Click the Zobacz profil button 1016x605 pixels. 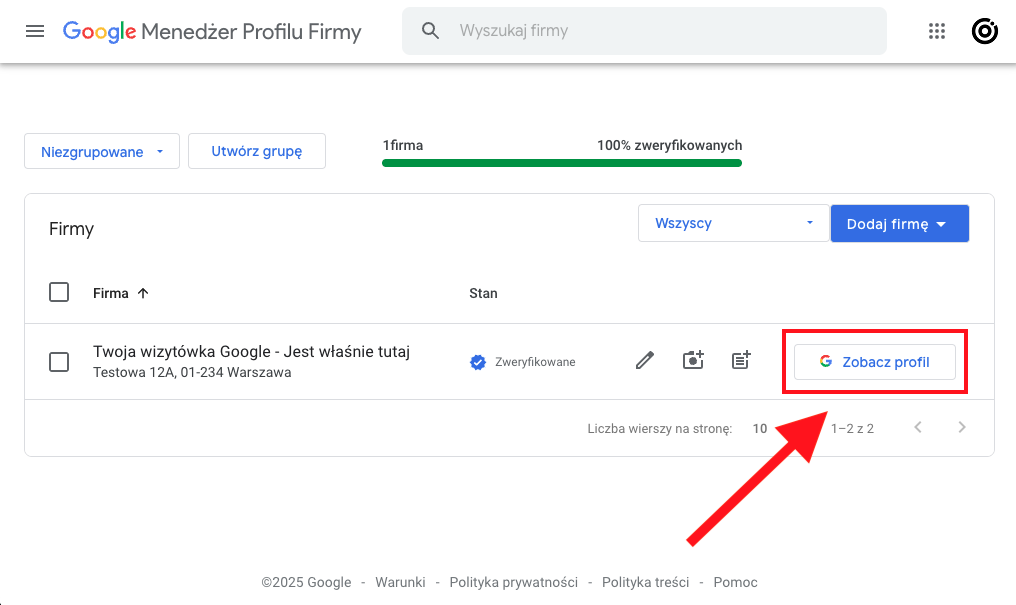tap(875, 362)
